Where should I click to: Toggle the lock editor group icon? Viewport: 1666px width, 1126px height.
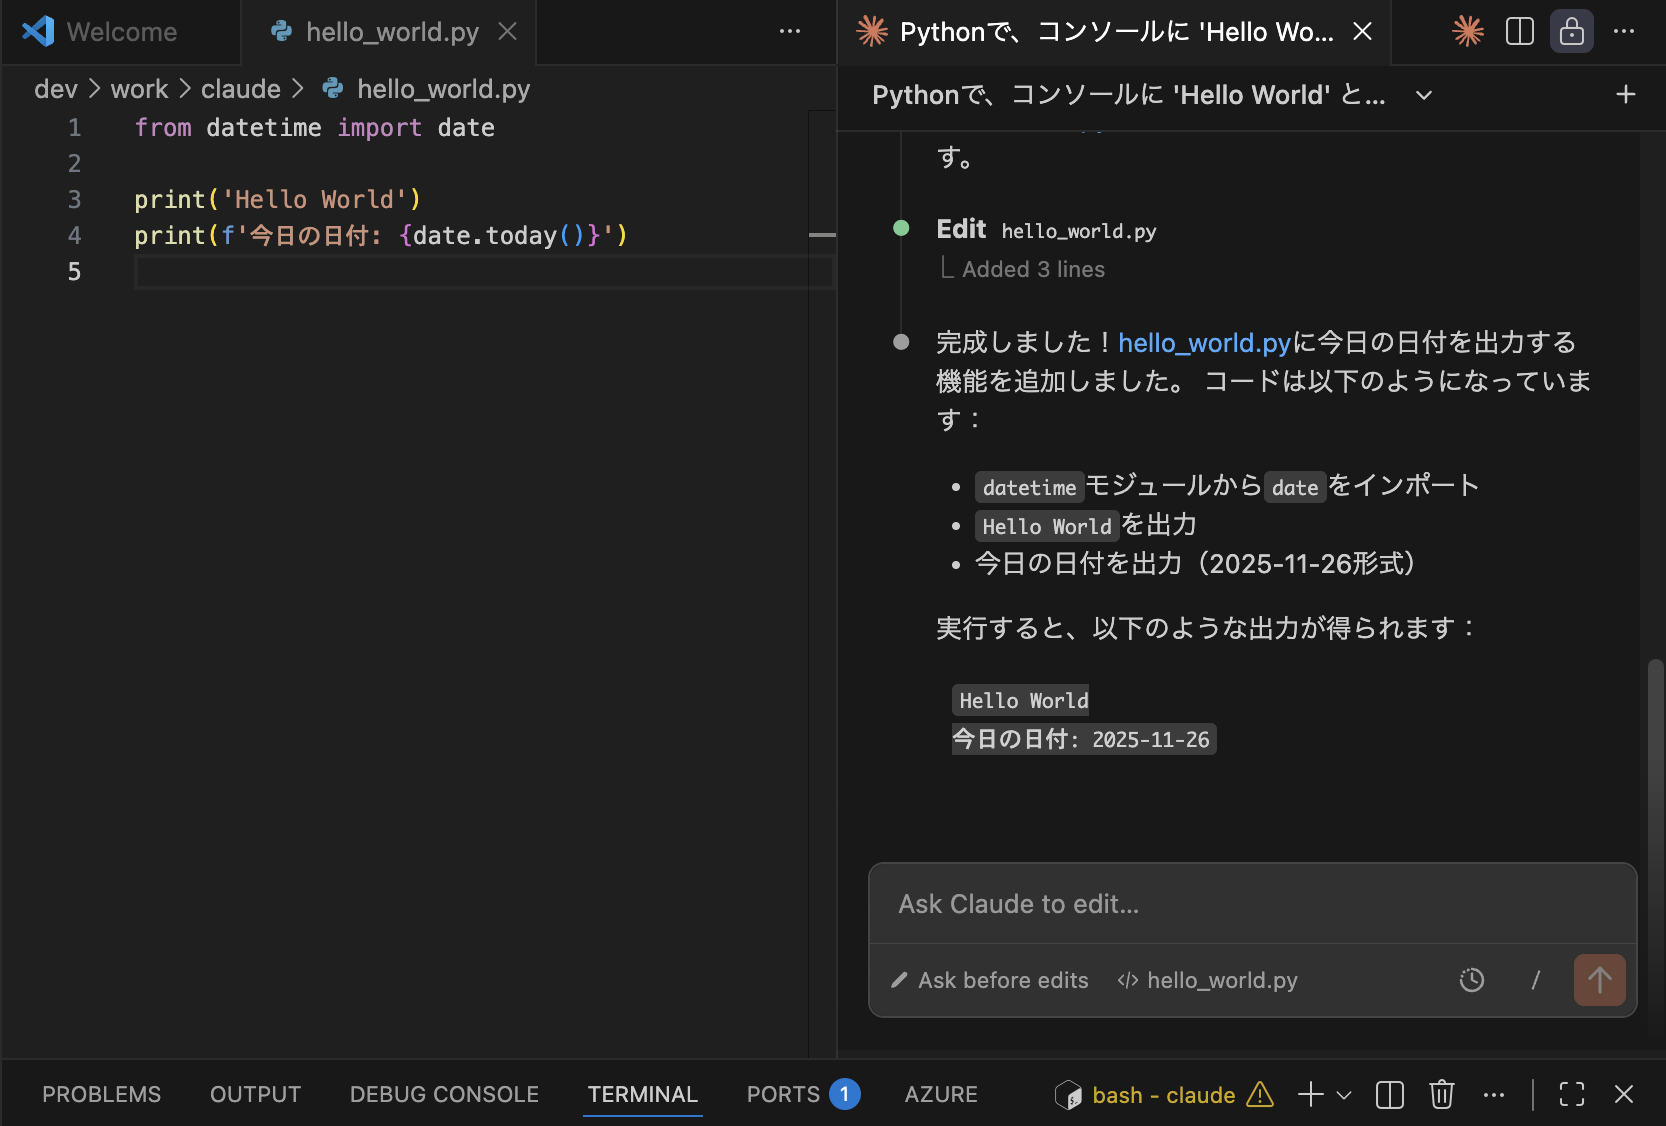[x=1571, y=32]
